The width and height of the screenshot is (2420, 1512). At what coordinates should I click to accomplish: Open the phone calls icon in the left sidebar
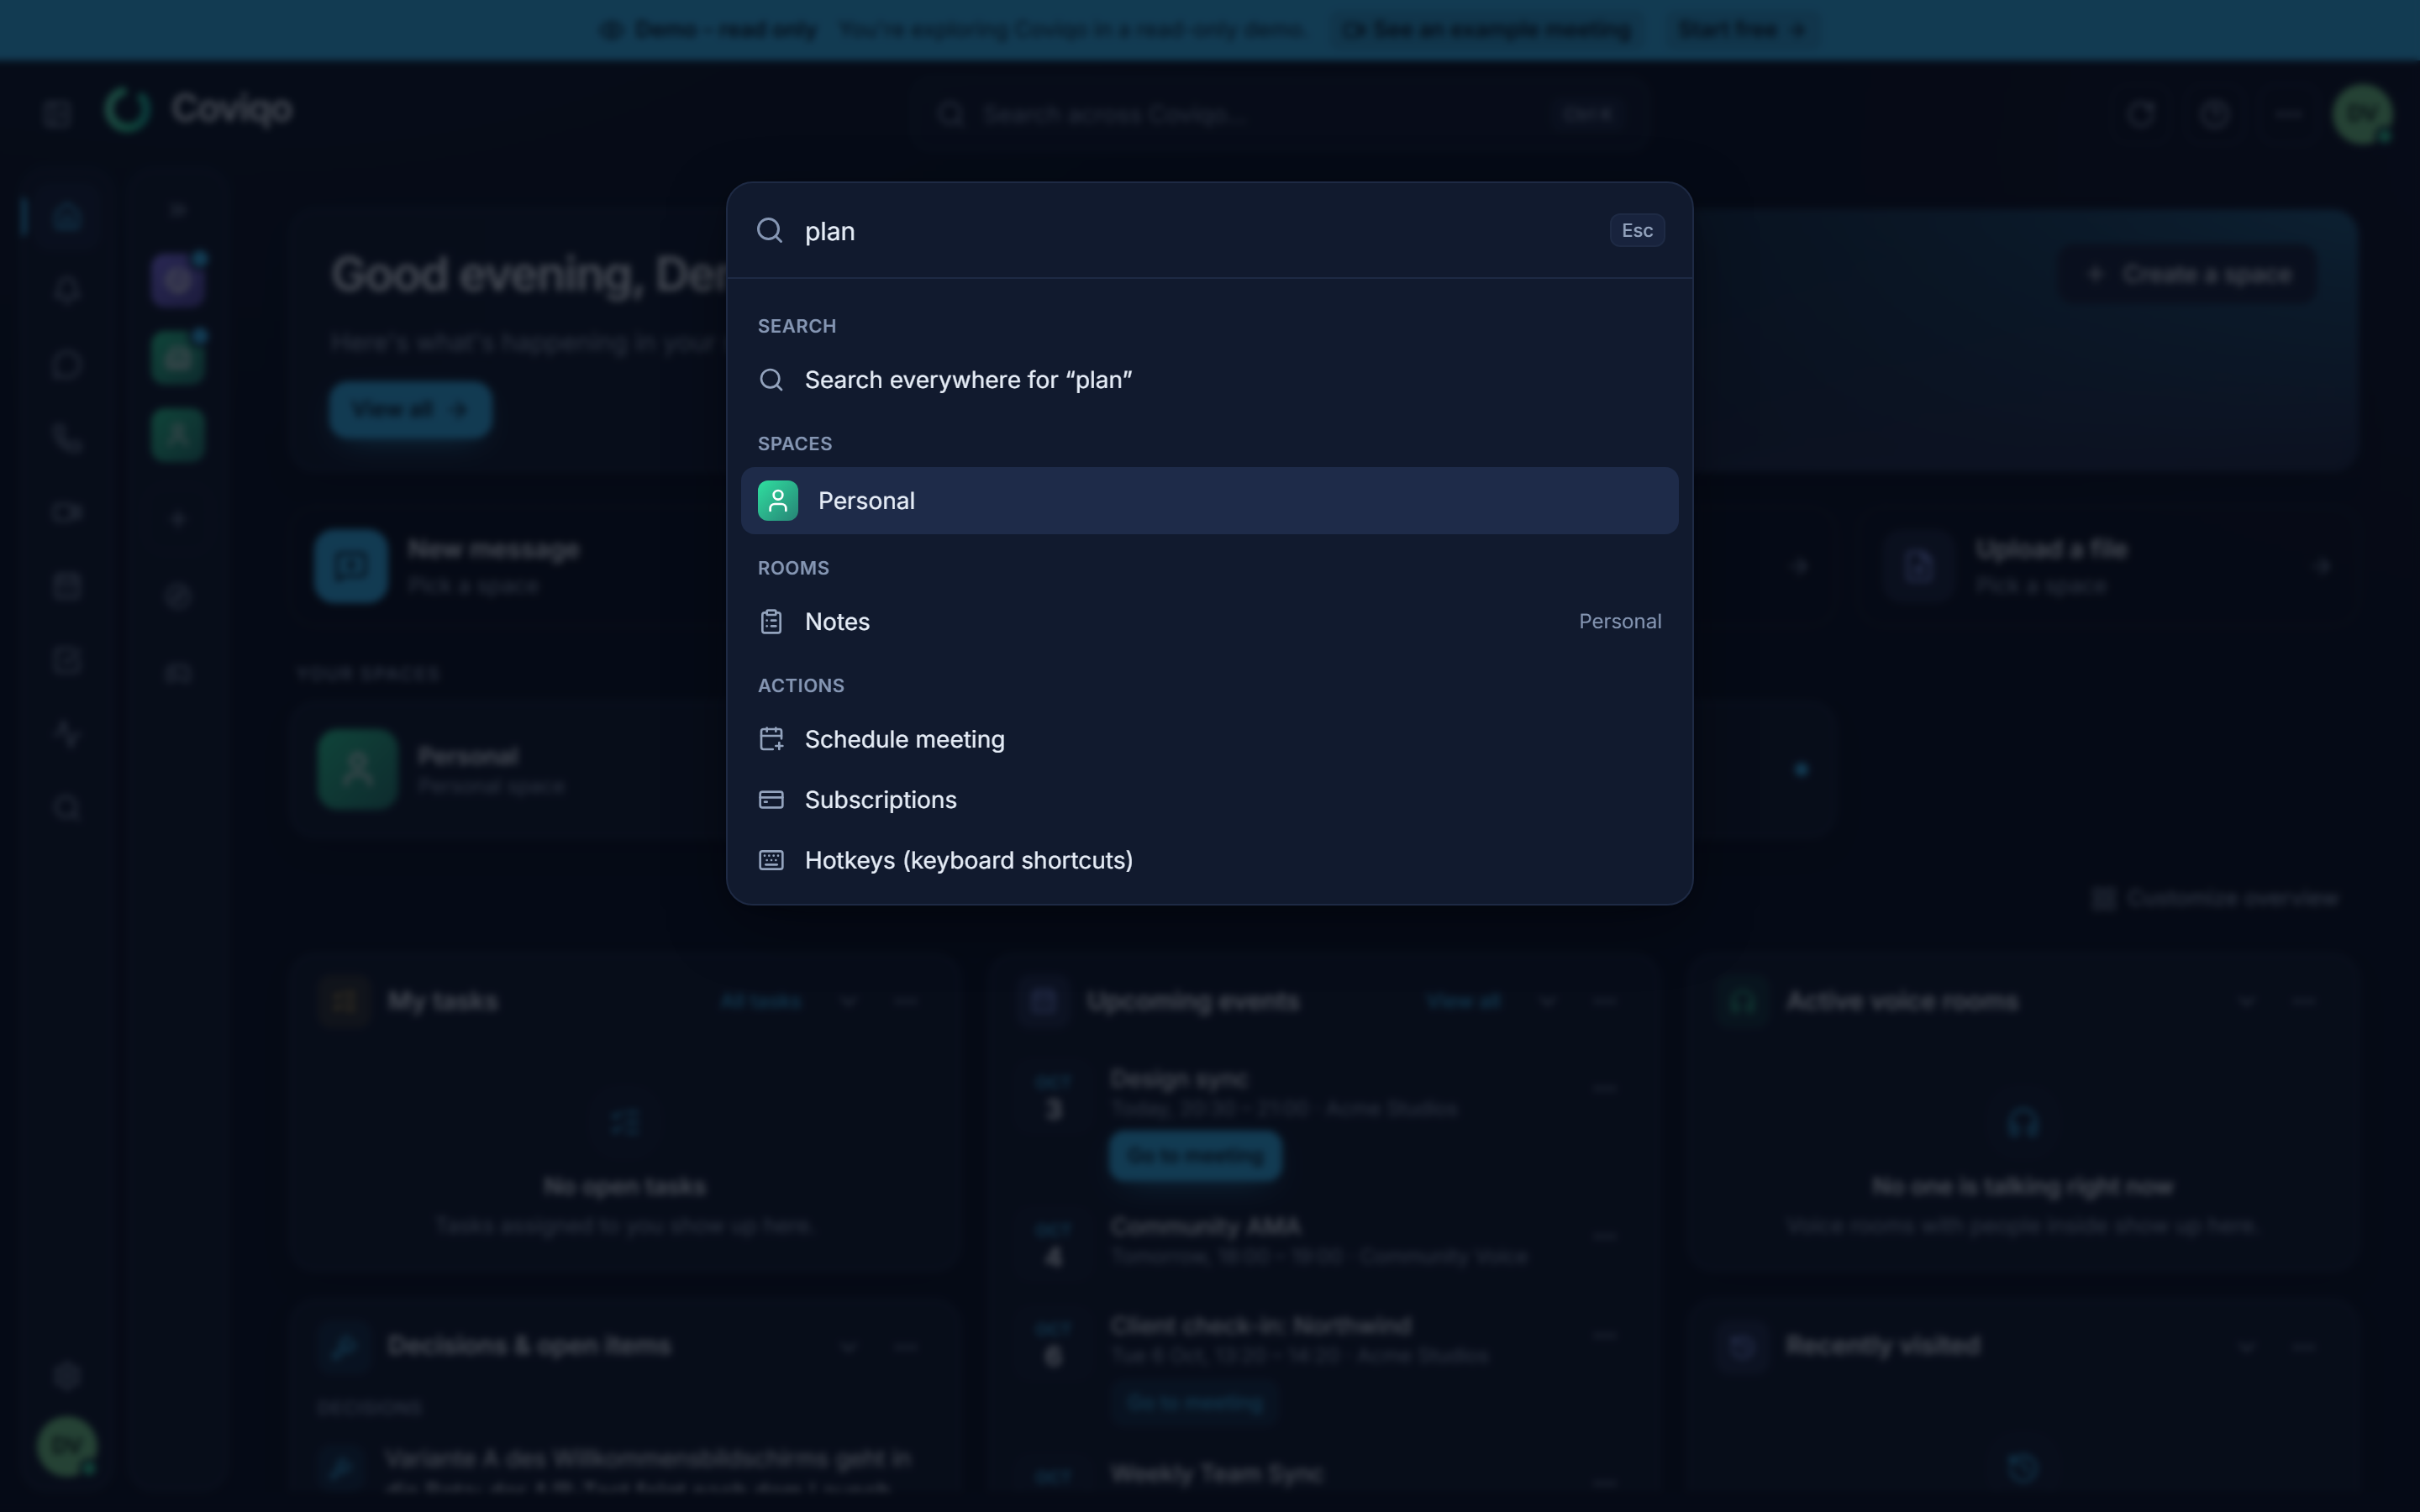pyautogui.click(x=67, y=438)
